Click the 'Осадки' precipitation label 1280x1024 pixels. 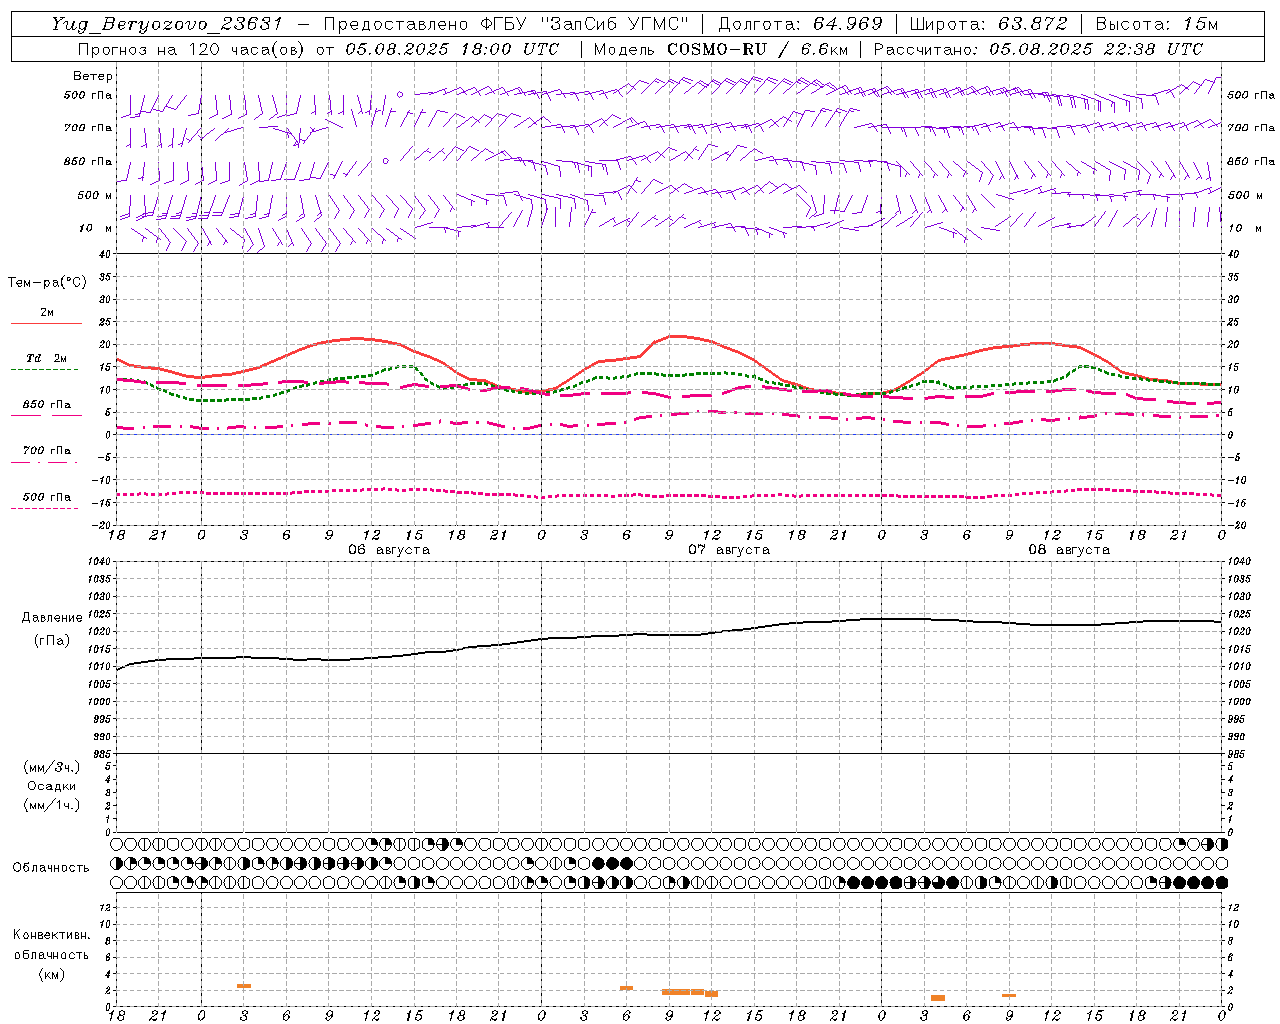point(52,786)
